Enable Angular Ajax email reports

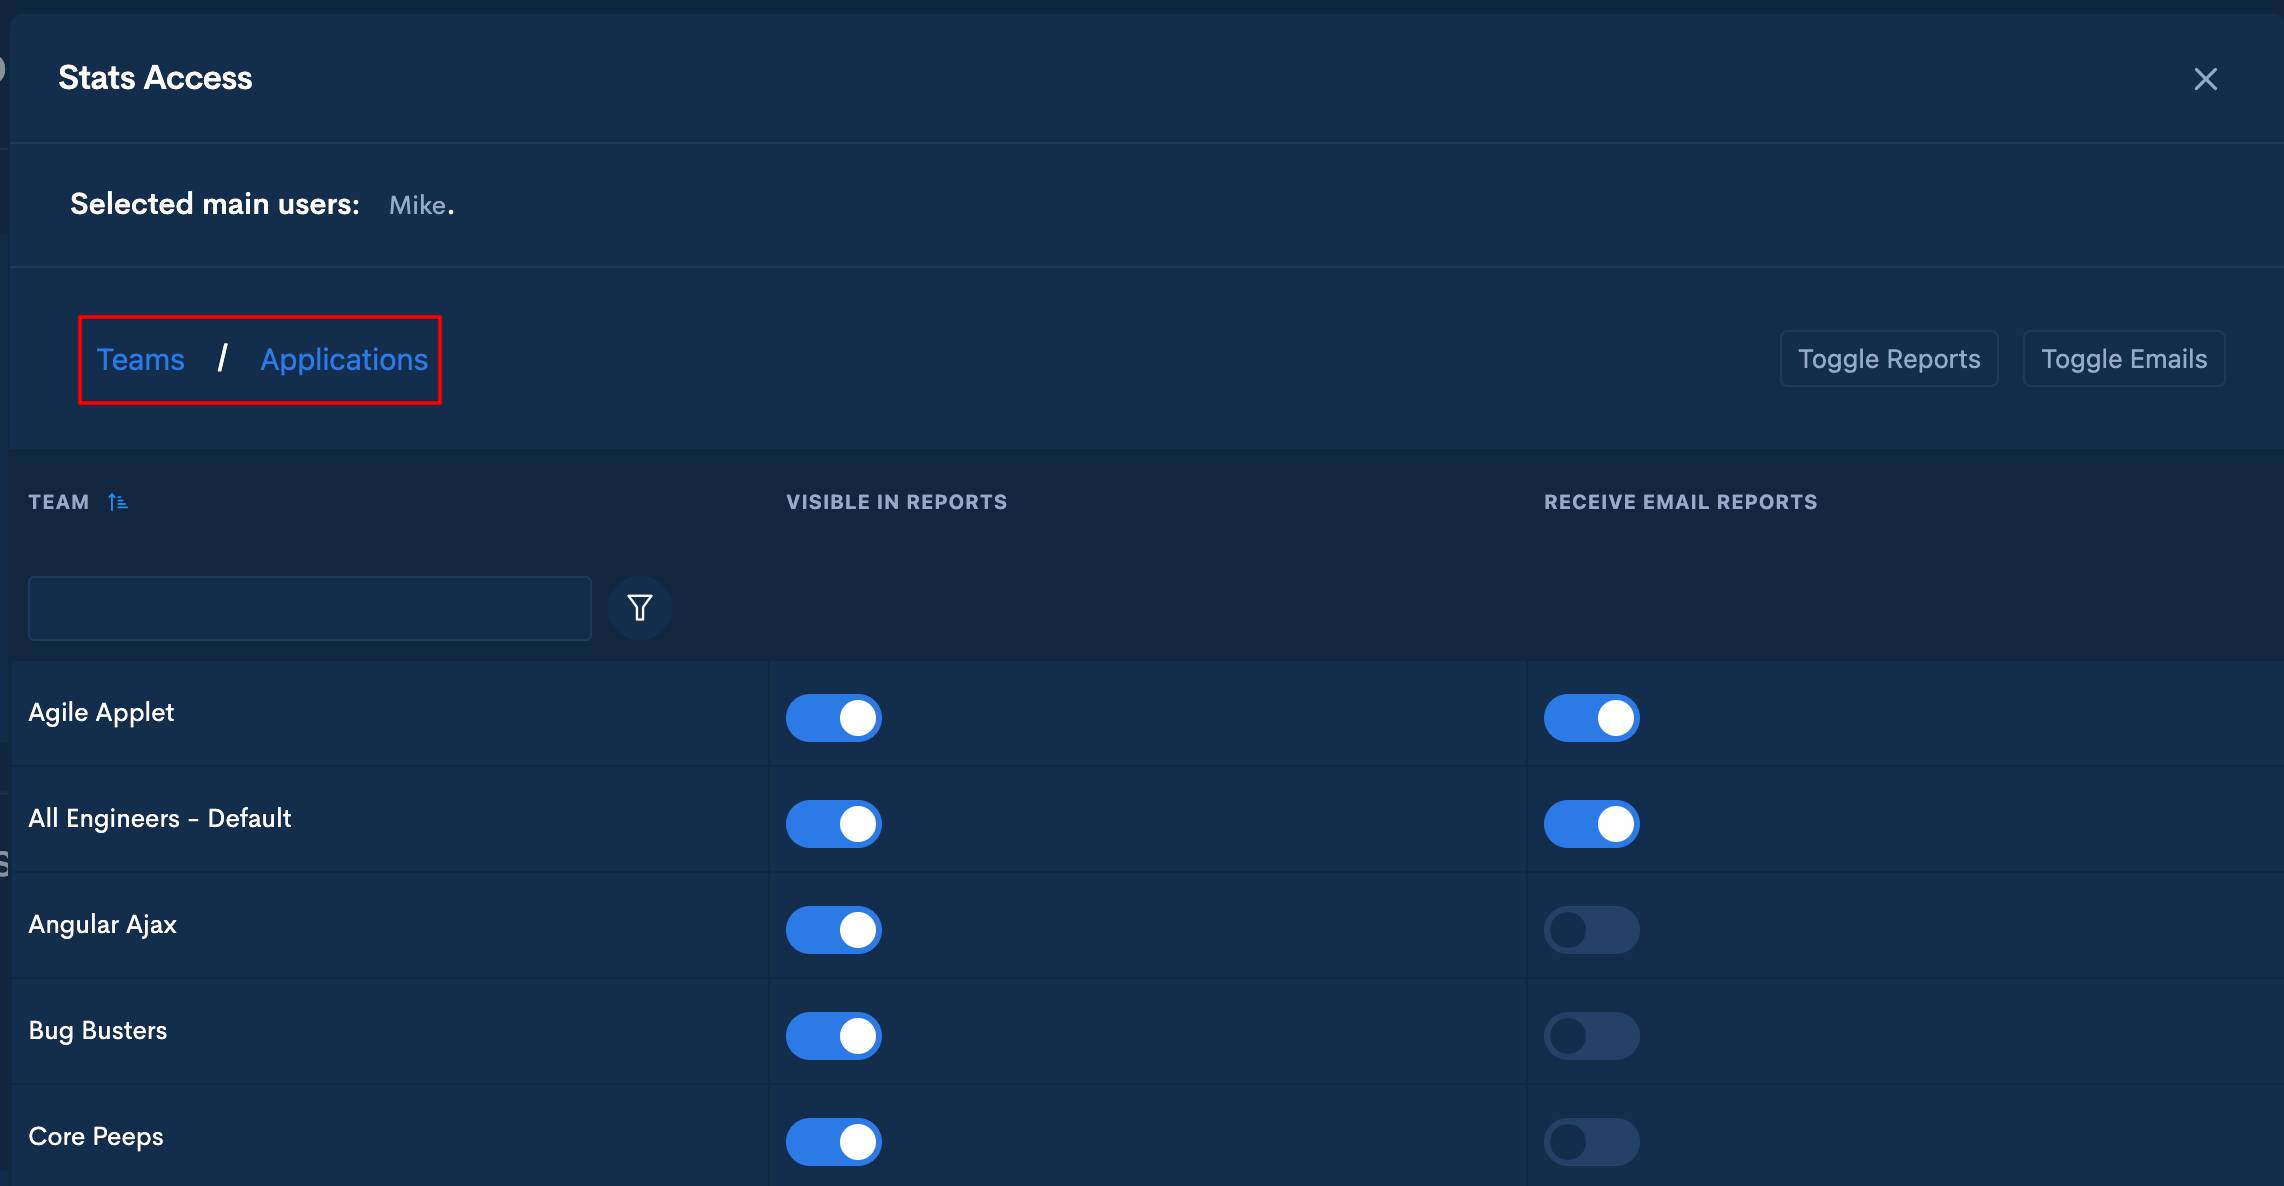[x=1591, y=930]
